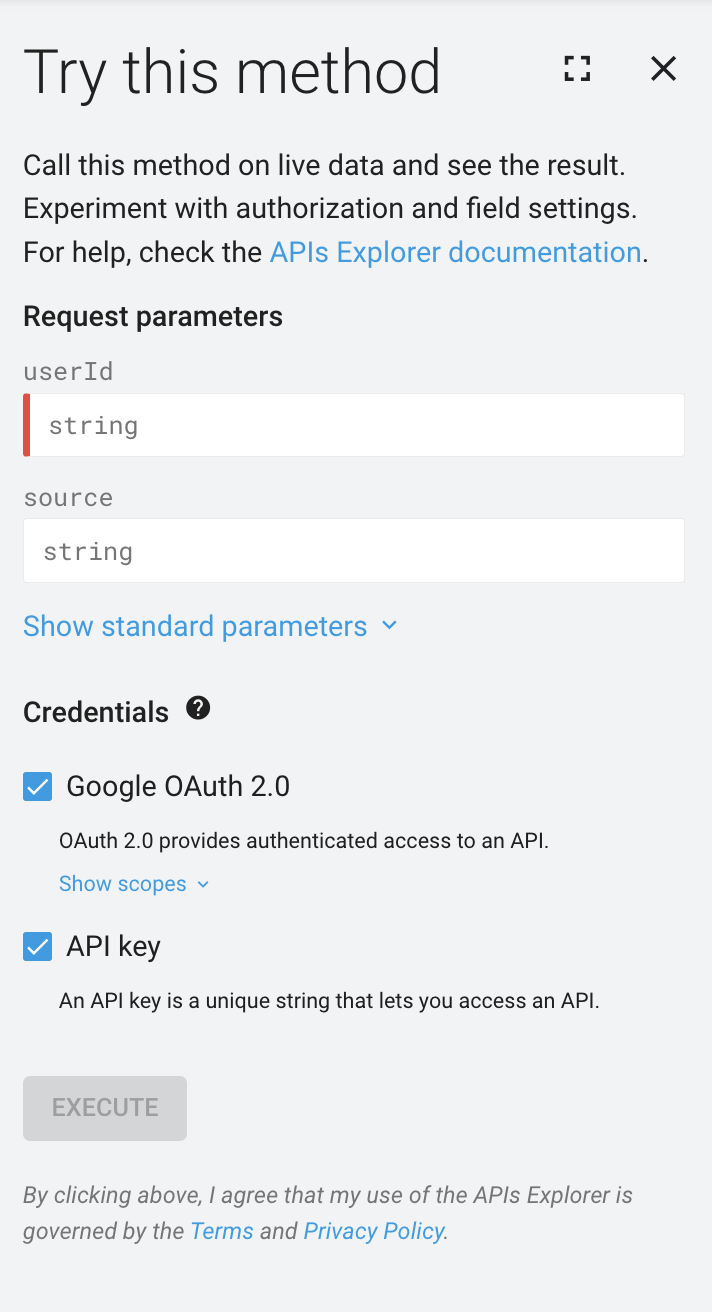712x1312 pixels.
Task: Toggle the API key option via its label
Action: point(113,946)
